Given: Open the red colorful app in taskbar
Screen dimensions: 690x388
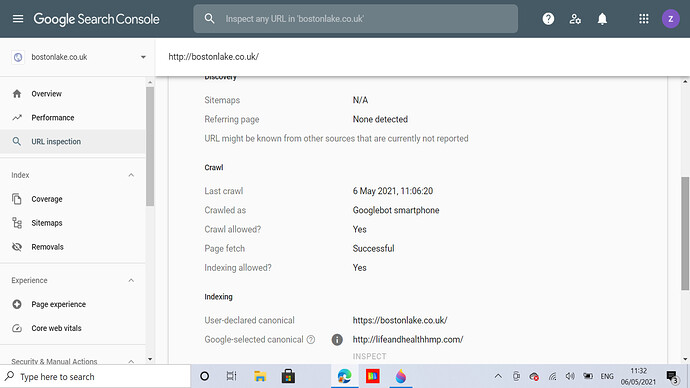Looking at the screenshot, I should [x=373, y=376].
